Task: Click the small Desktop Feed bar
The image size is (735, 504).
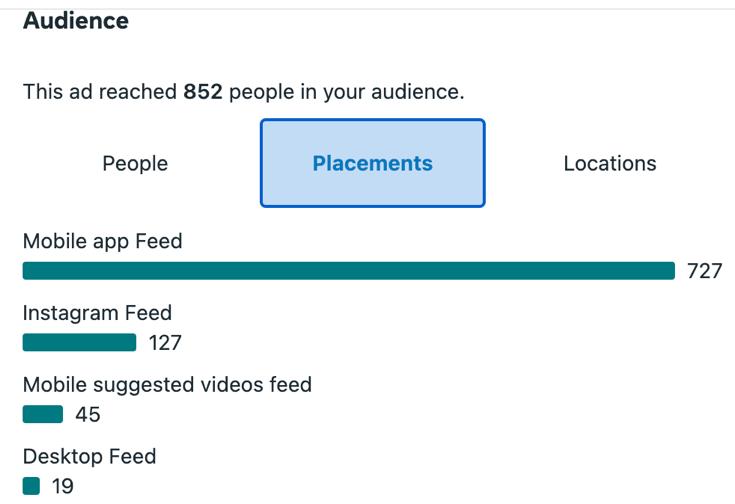Action: pos(31,486)
